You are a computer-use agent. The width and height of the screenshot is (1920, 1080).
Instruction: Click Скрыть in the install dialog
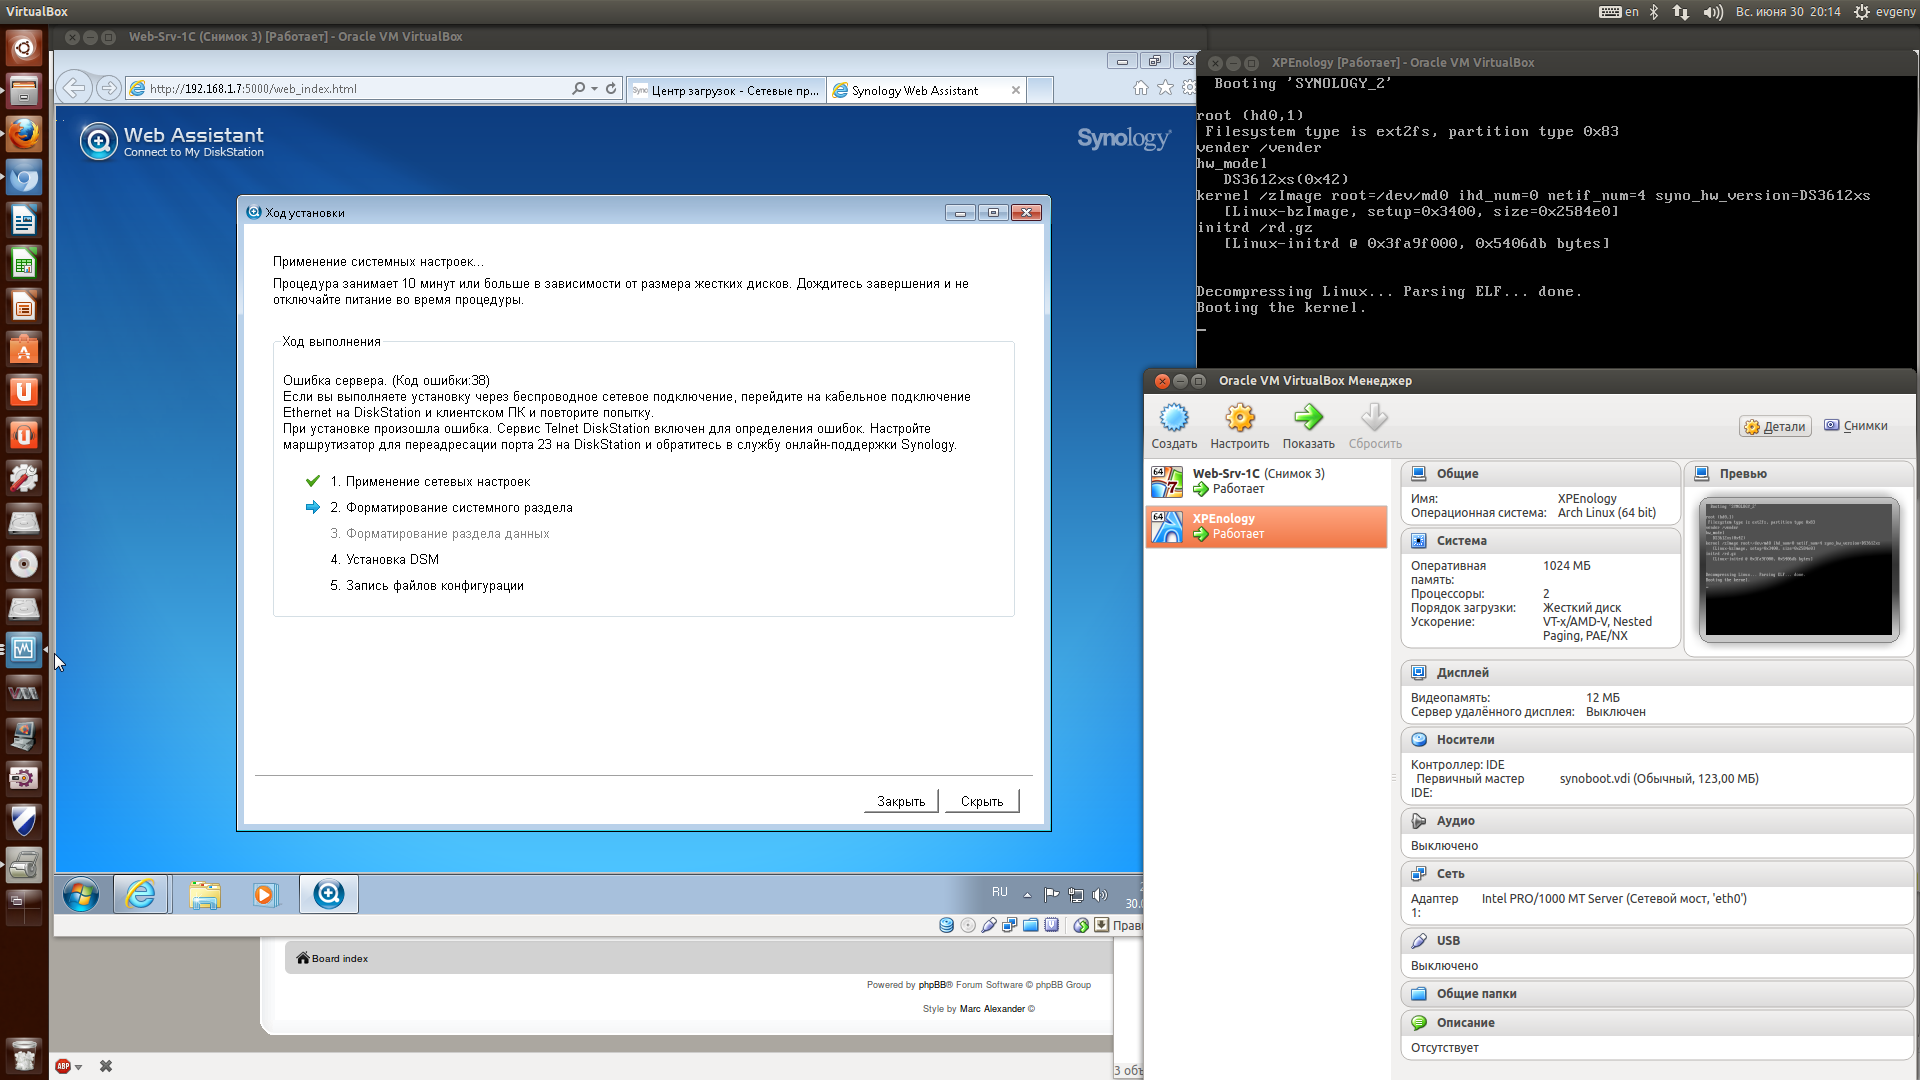tap(982, 801)
